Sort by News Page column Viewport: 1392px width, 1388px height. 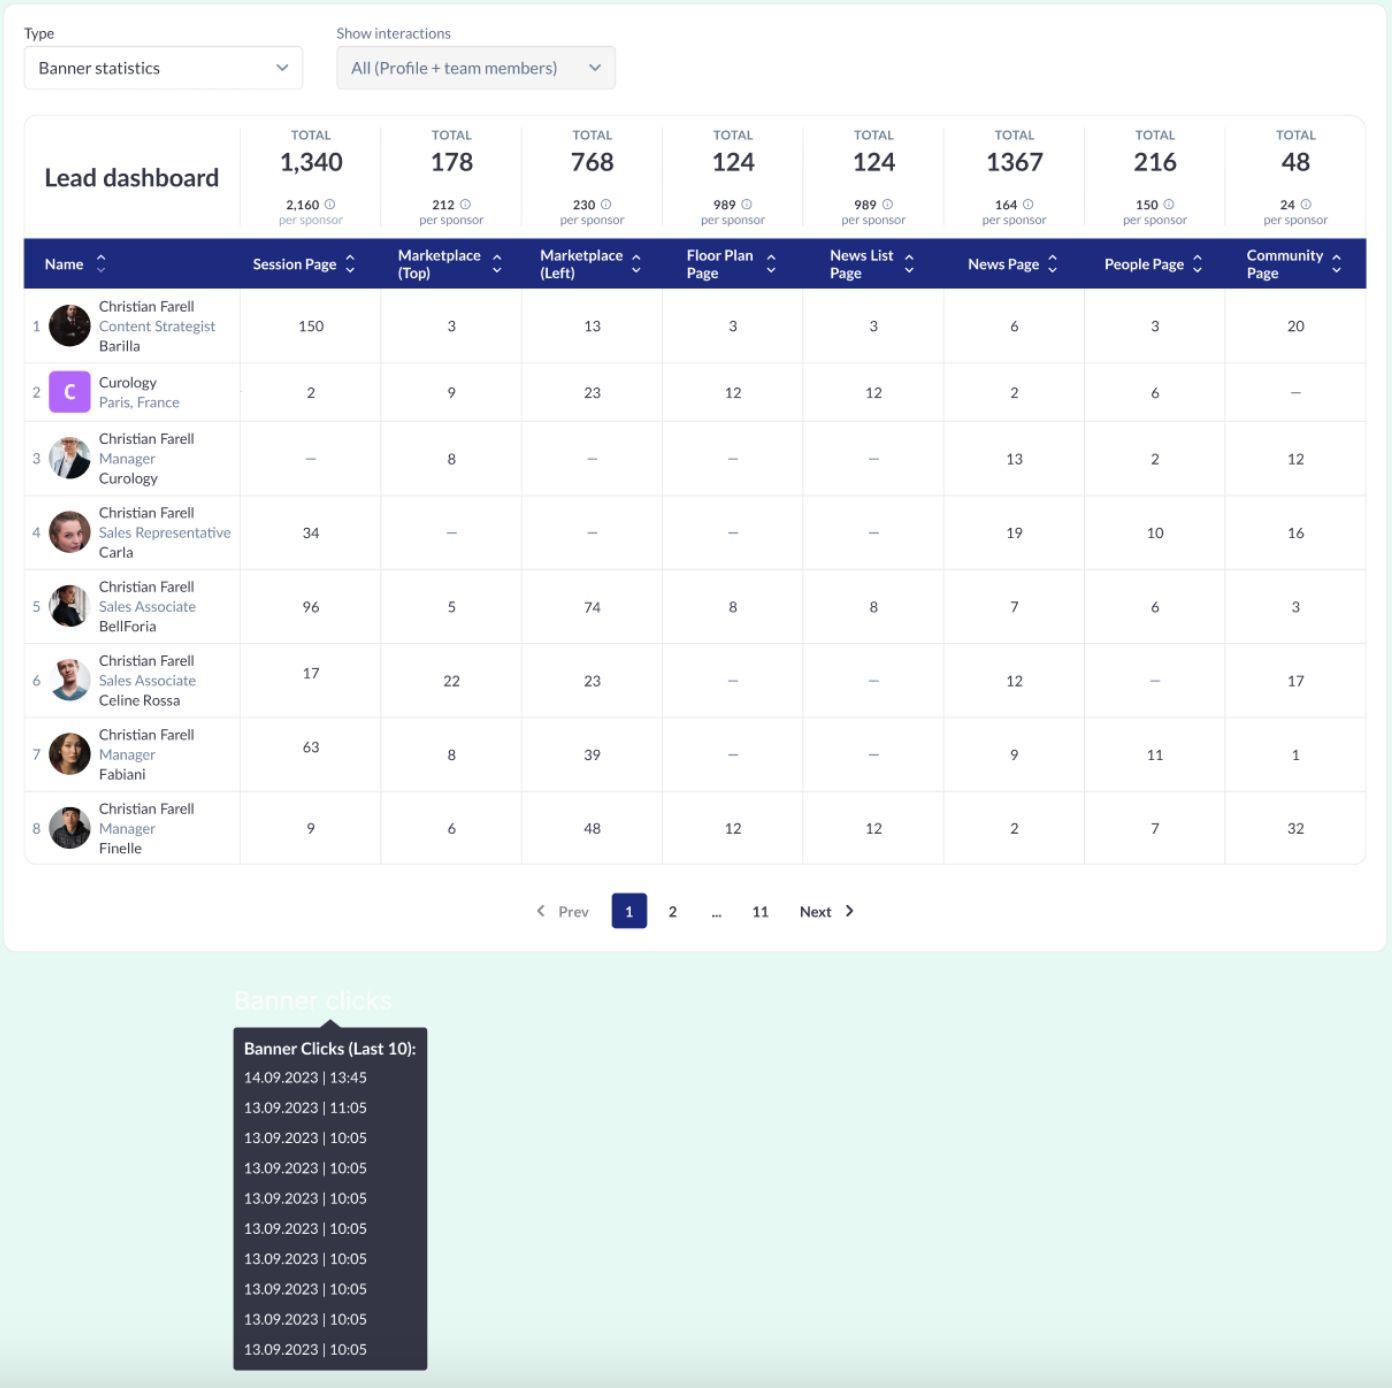point(1052,264)
